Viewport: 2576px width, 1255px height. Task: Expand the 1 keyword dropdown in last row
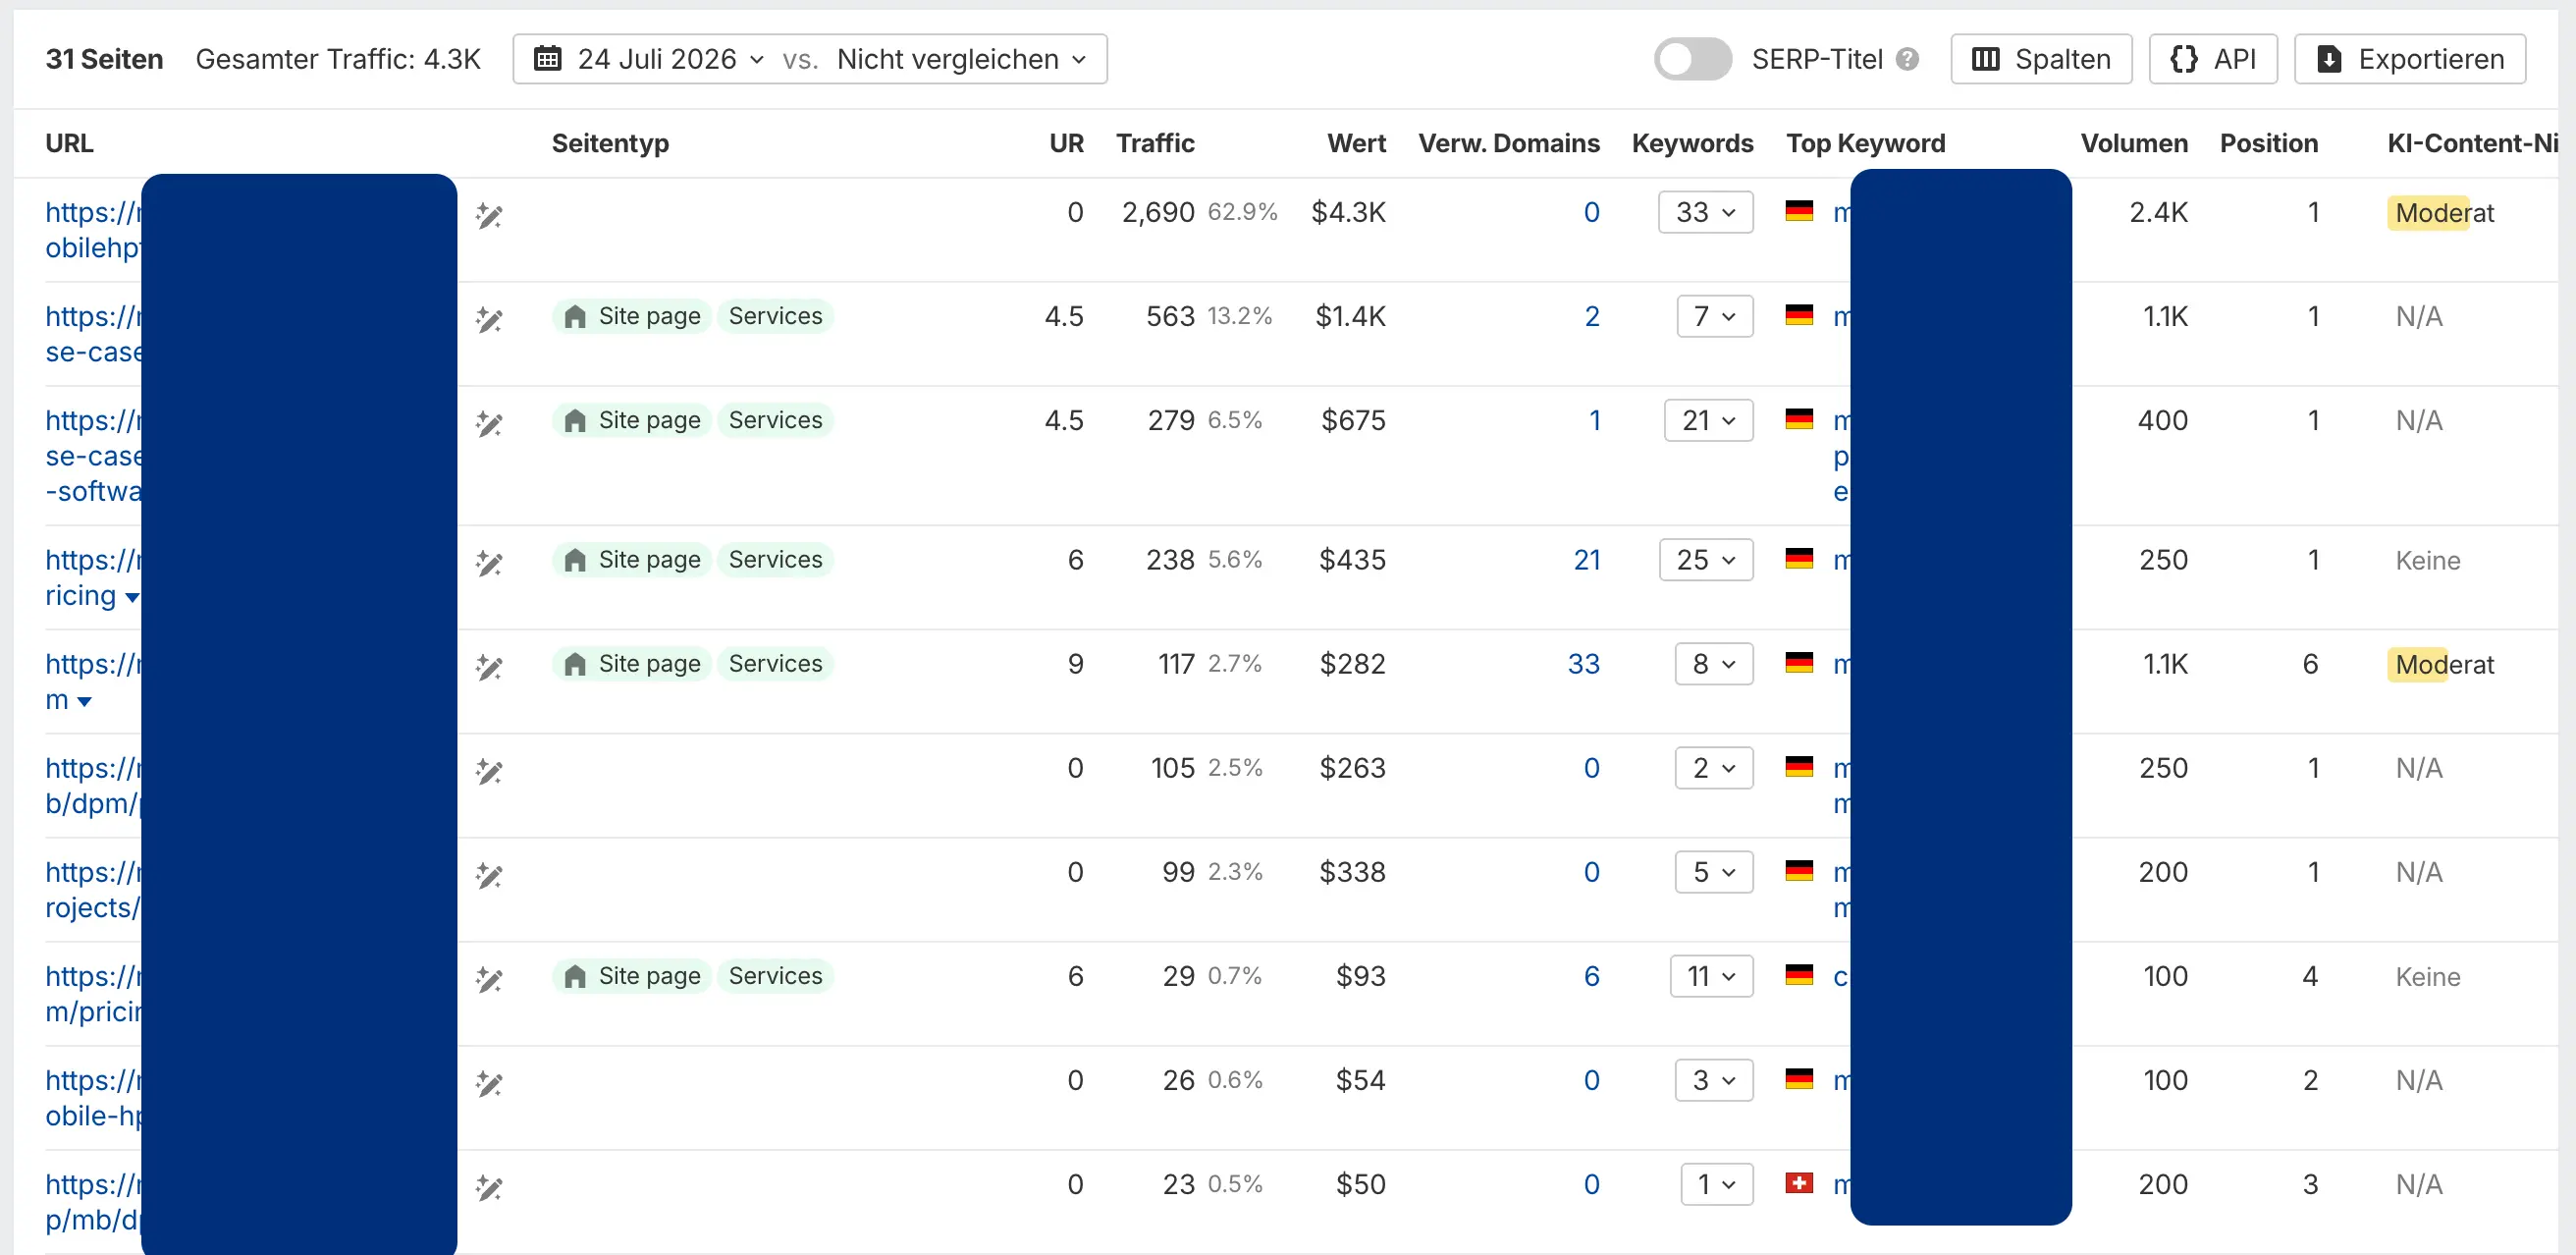click(x=1717, y=1184)
